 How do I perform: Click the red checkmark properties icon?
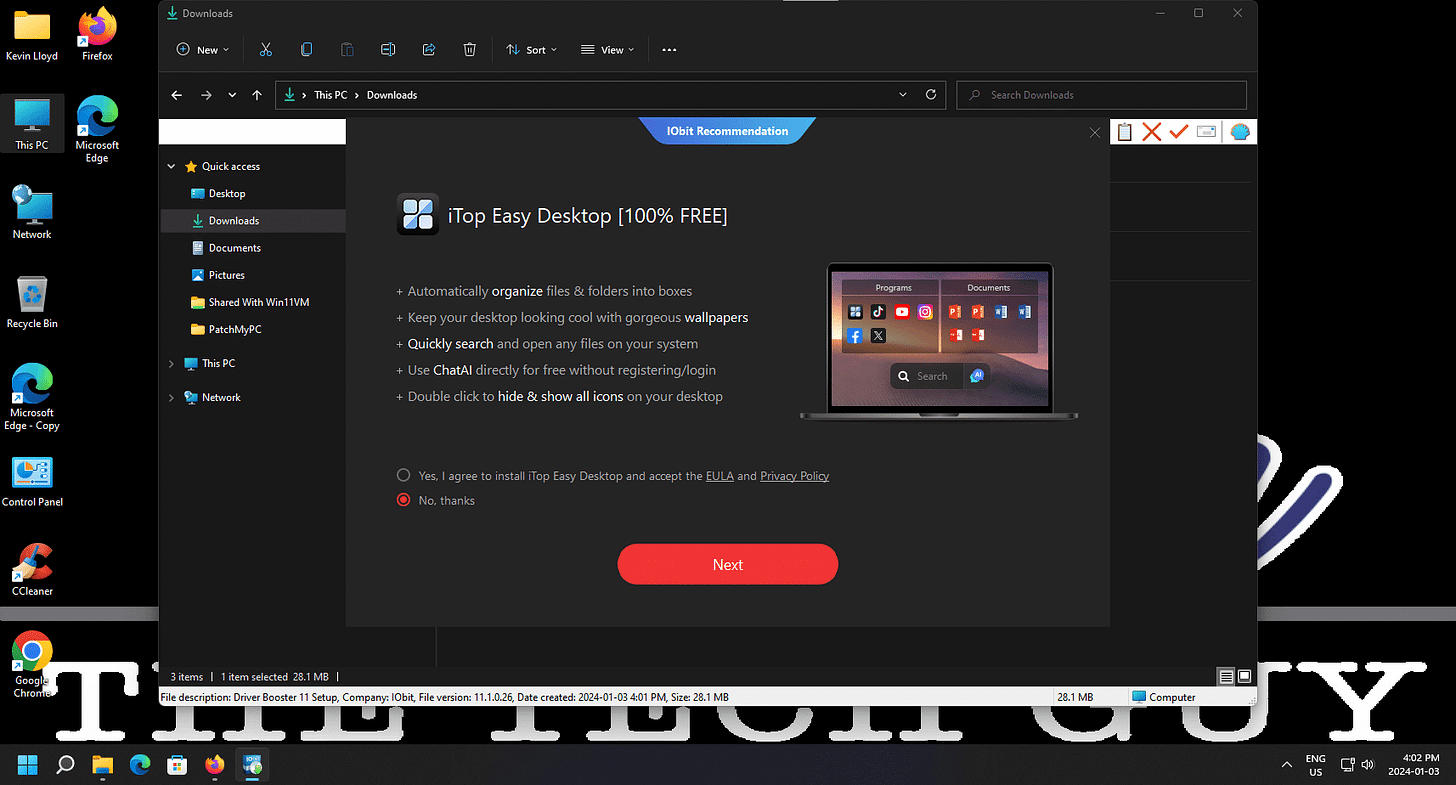click(1178, 132)
